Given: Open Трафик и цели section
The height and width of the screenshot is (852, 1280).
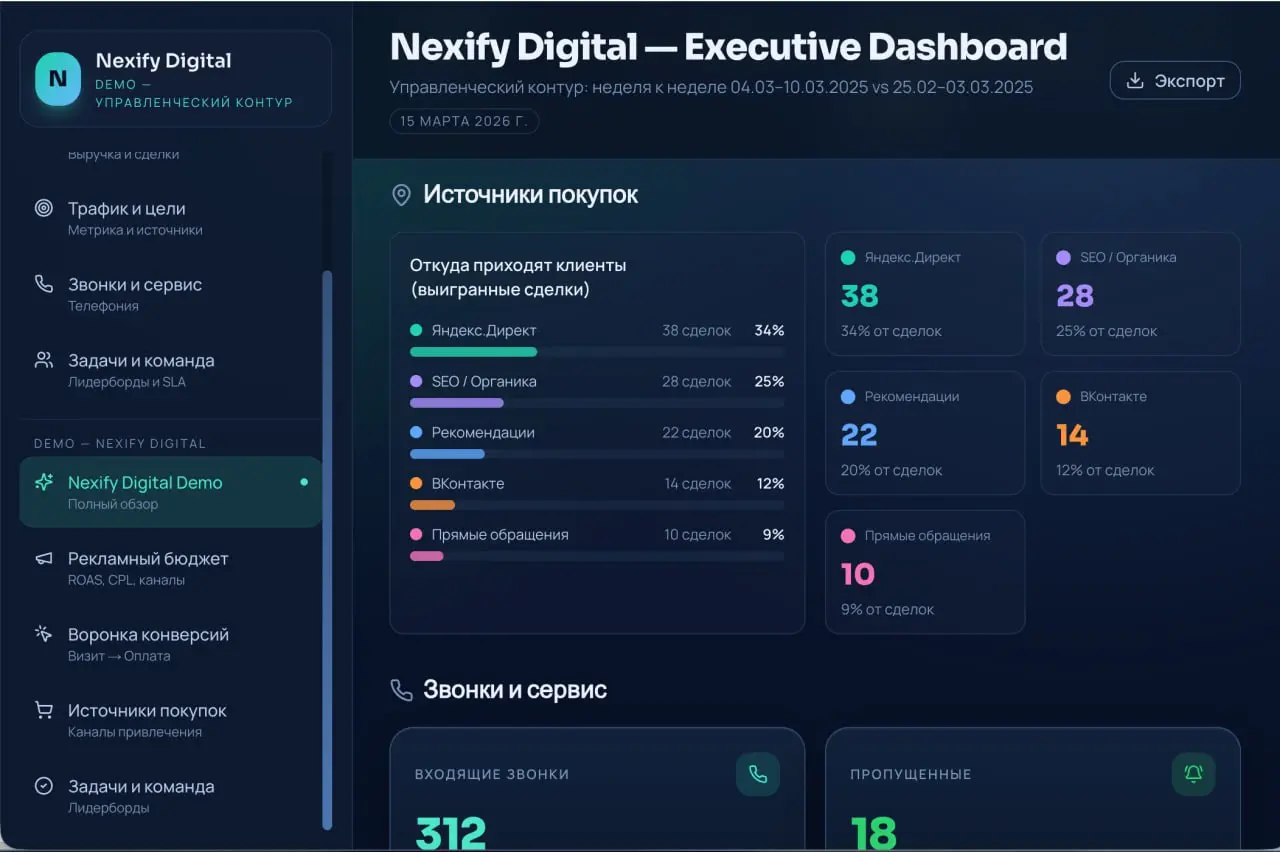Looking at the screenshot, I should [x=170, y=218].
